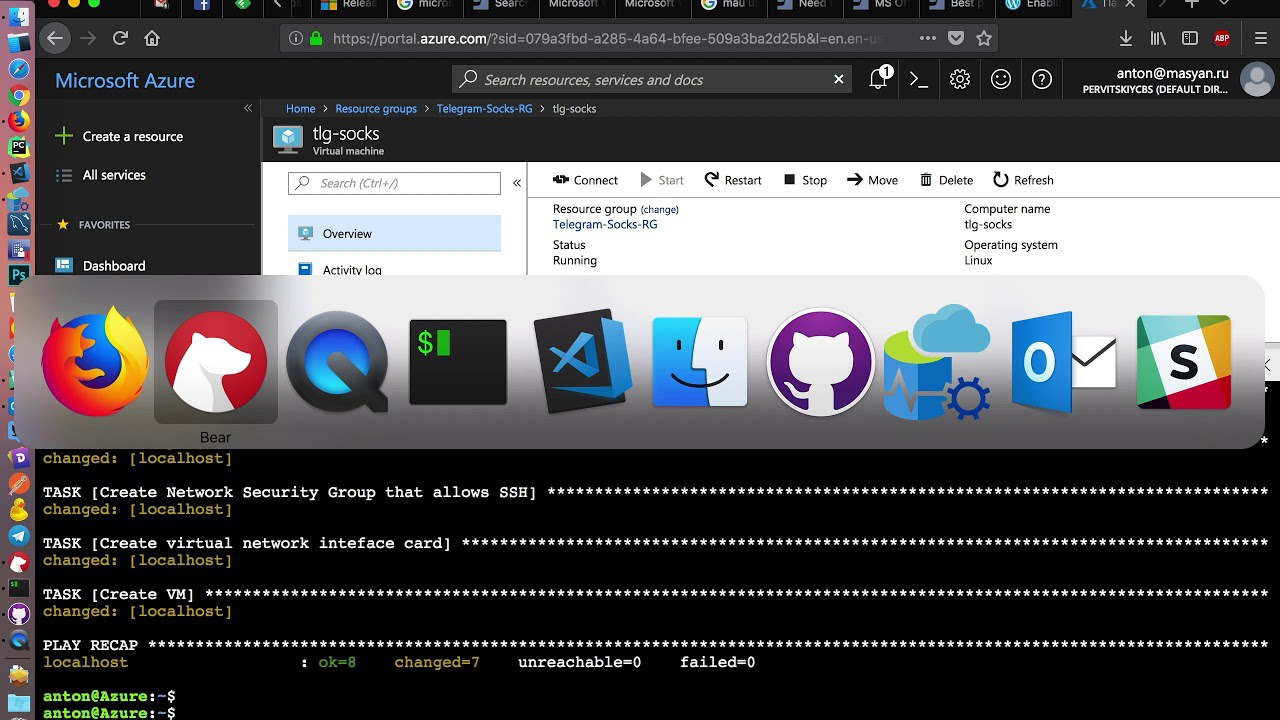Open page actions three-dot menu
Viewport: 1280px width, 720px height.
click(927, 38)
